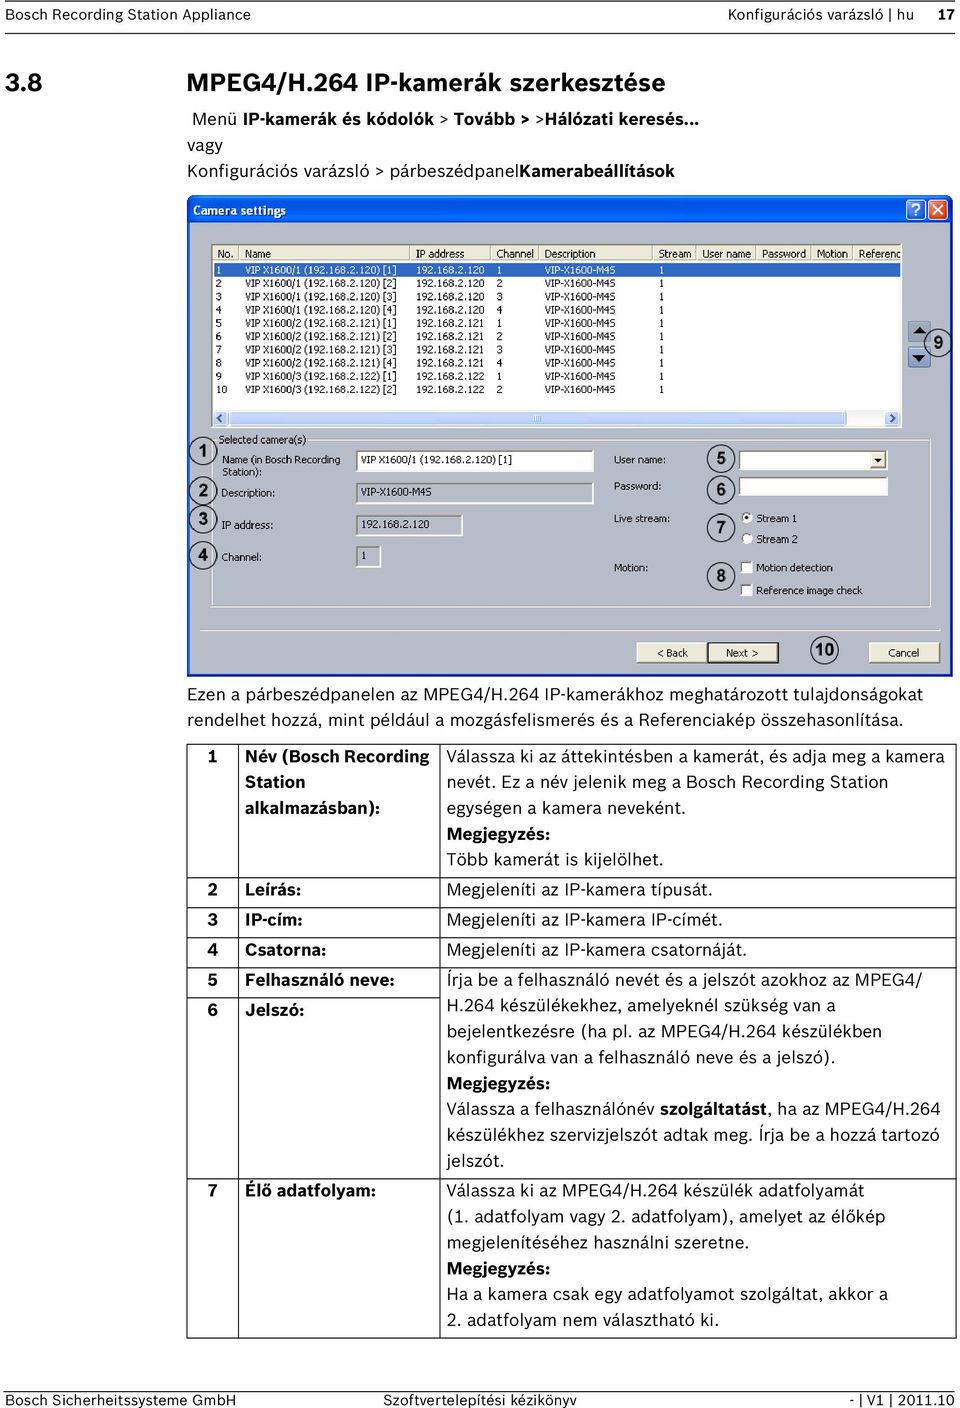Select camera row 10 VIP X1600/3 [2]

[x=557, y=390]
